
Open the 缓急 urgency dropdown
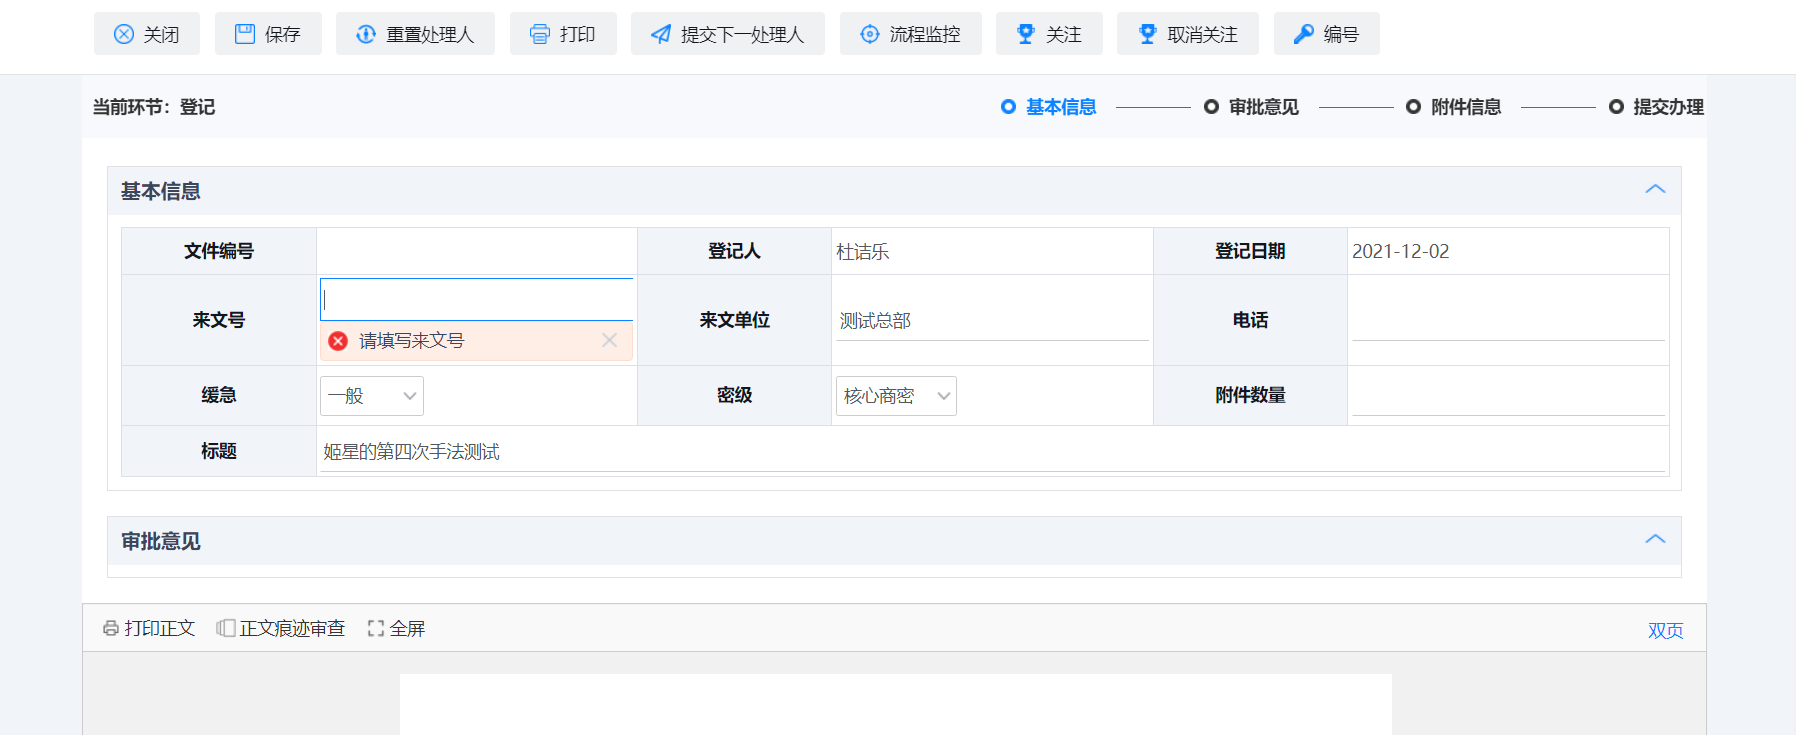point(372,396)
